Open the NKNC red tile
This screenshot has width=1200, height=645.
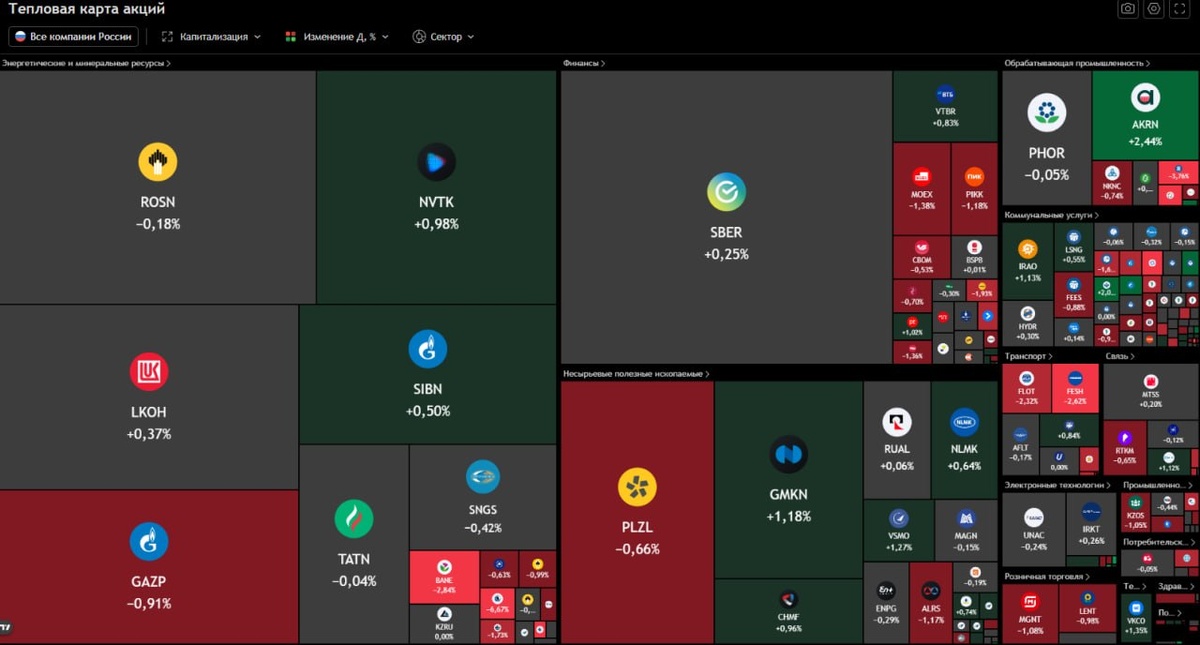pyautogui.click(x=1113, y=183)
